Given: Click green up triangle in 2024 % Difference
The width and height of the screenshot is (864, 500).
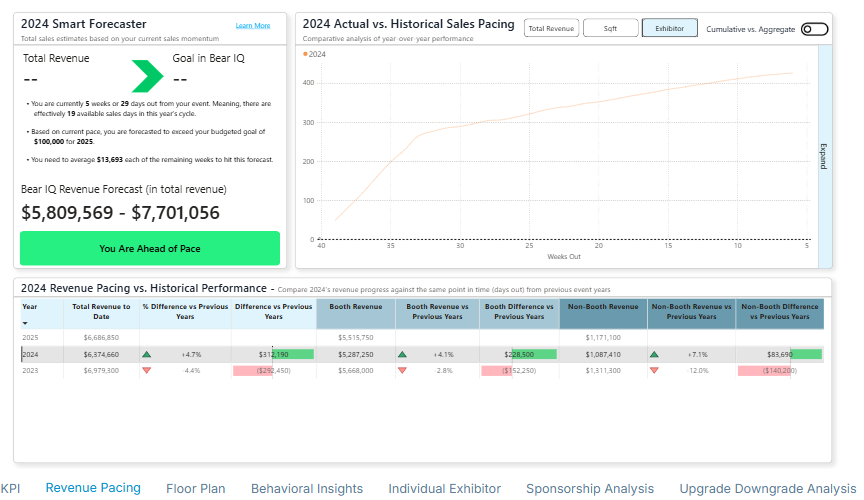Looking at the screenshot, I should pos(147,354).
